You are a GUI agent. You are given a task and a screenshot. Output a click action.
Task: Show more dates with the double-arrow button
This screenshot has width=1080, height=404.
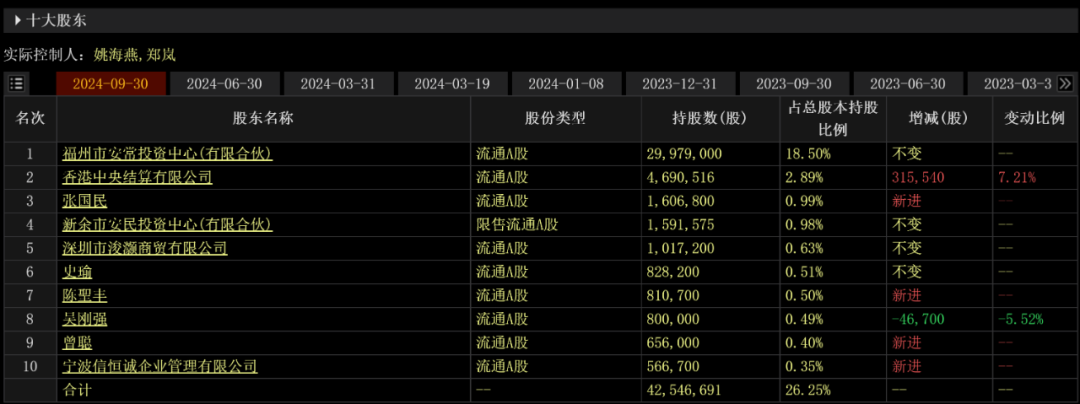click(x=1065, y=84)
